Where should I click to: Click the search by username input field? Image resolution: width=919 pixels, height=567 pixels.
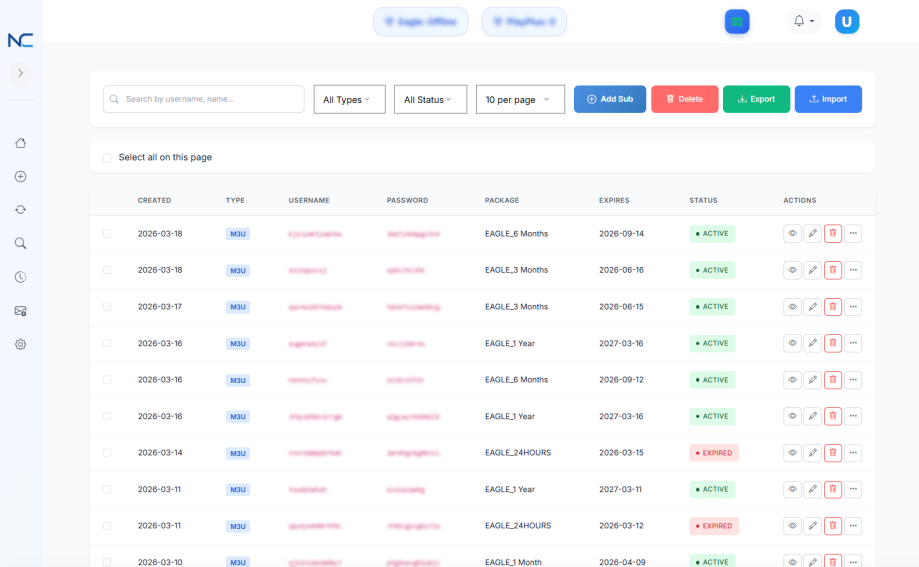coord(204,99)
